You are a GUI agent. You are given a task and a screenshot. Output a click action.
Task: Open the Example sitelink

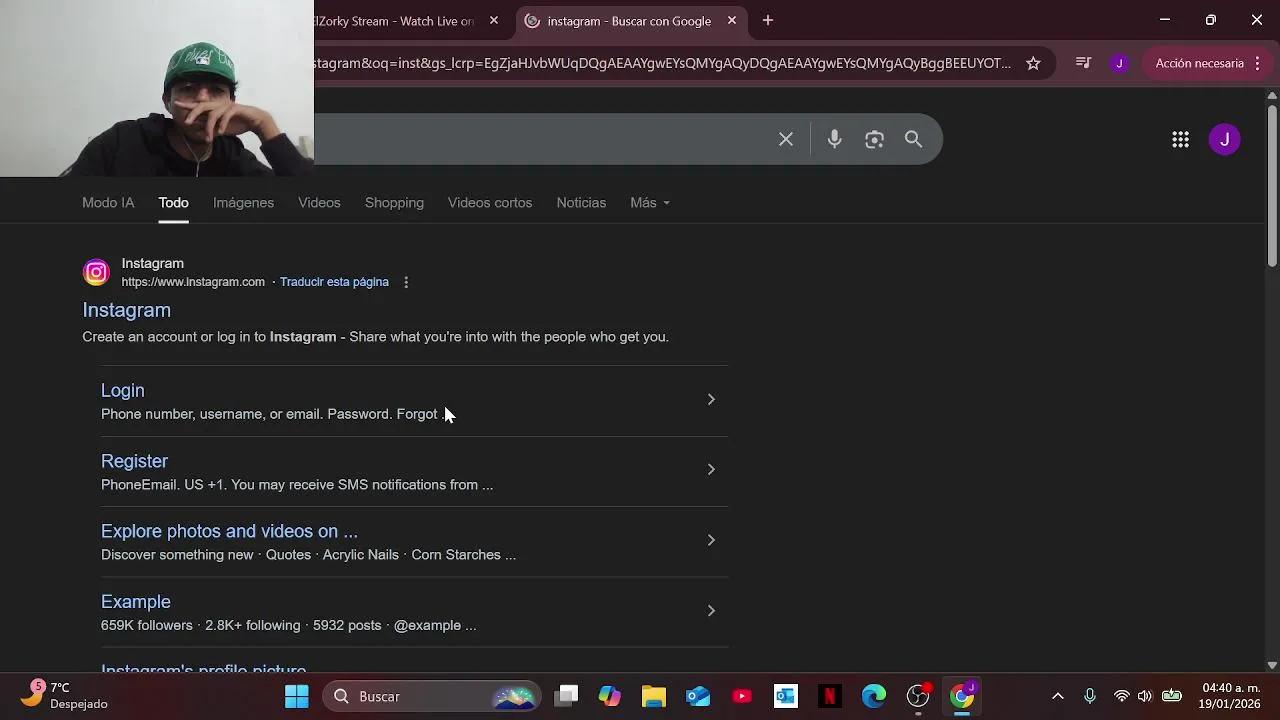[x=136, y=602]
